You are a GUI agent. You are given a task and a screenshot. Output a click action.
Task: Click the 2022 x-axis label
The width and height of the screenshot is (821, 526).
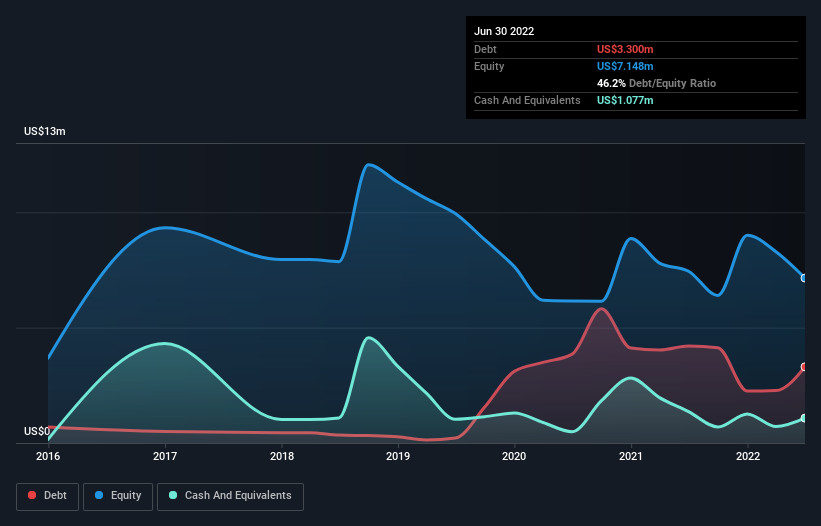[748, 456]
